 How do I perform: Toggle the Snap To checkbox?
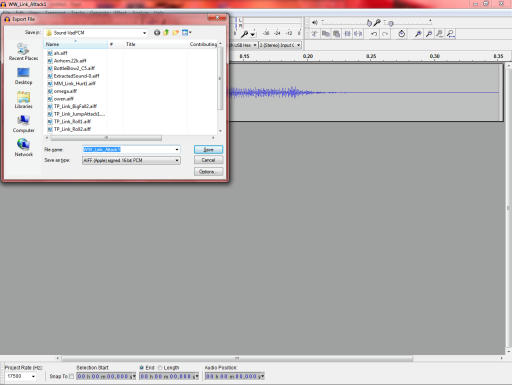coord(71,376)
